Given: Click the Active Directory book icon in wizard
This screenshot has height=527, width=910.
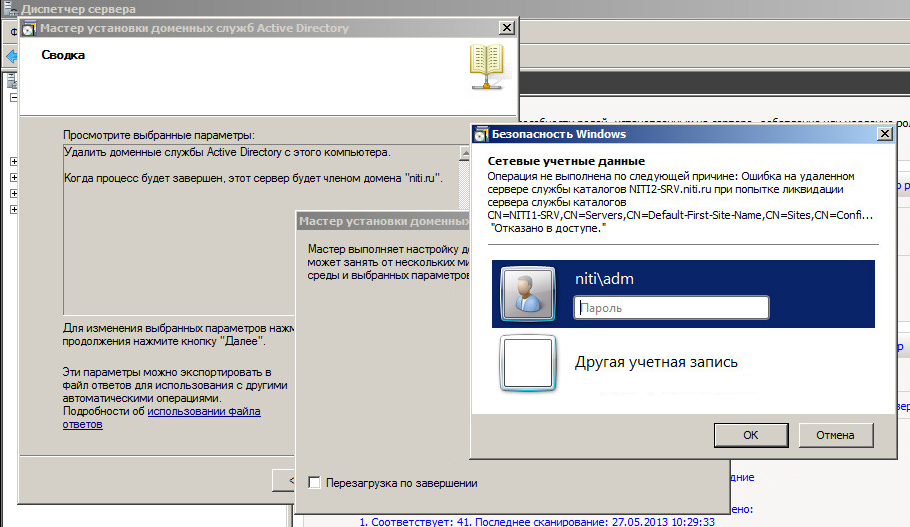Looking at the screenshot, I should coord(487,66).
